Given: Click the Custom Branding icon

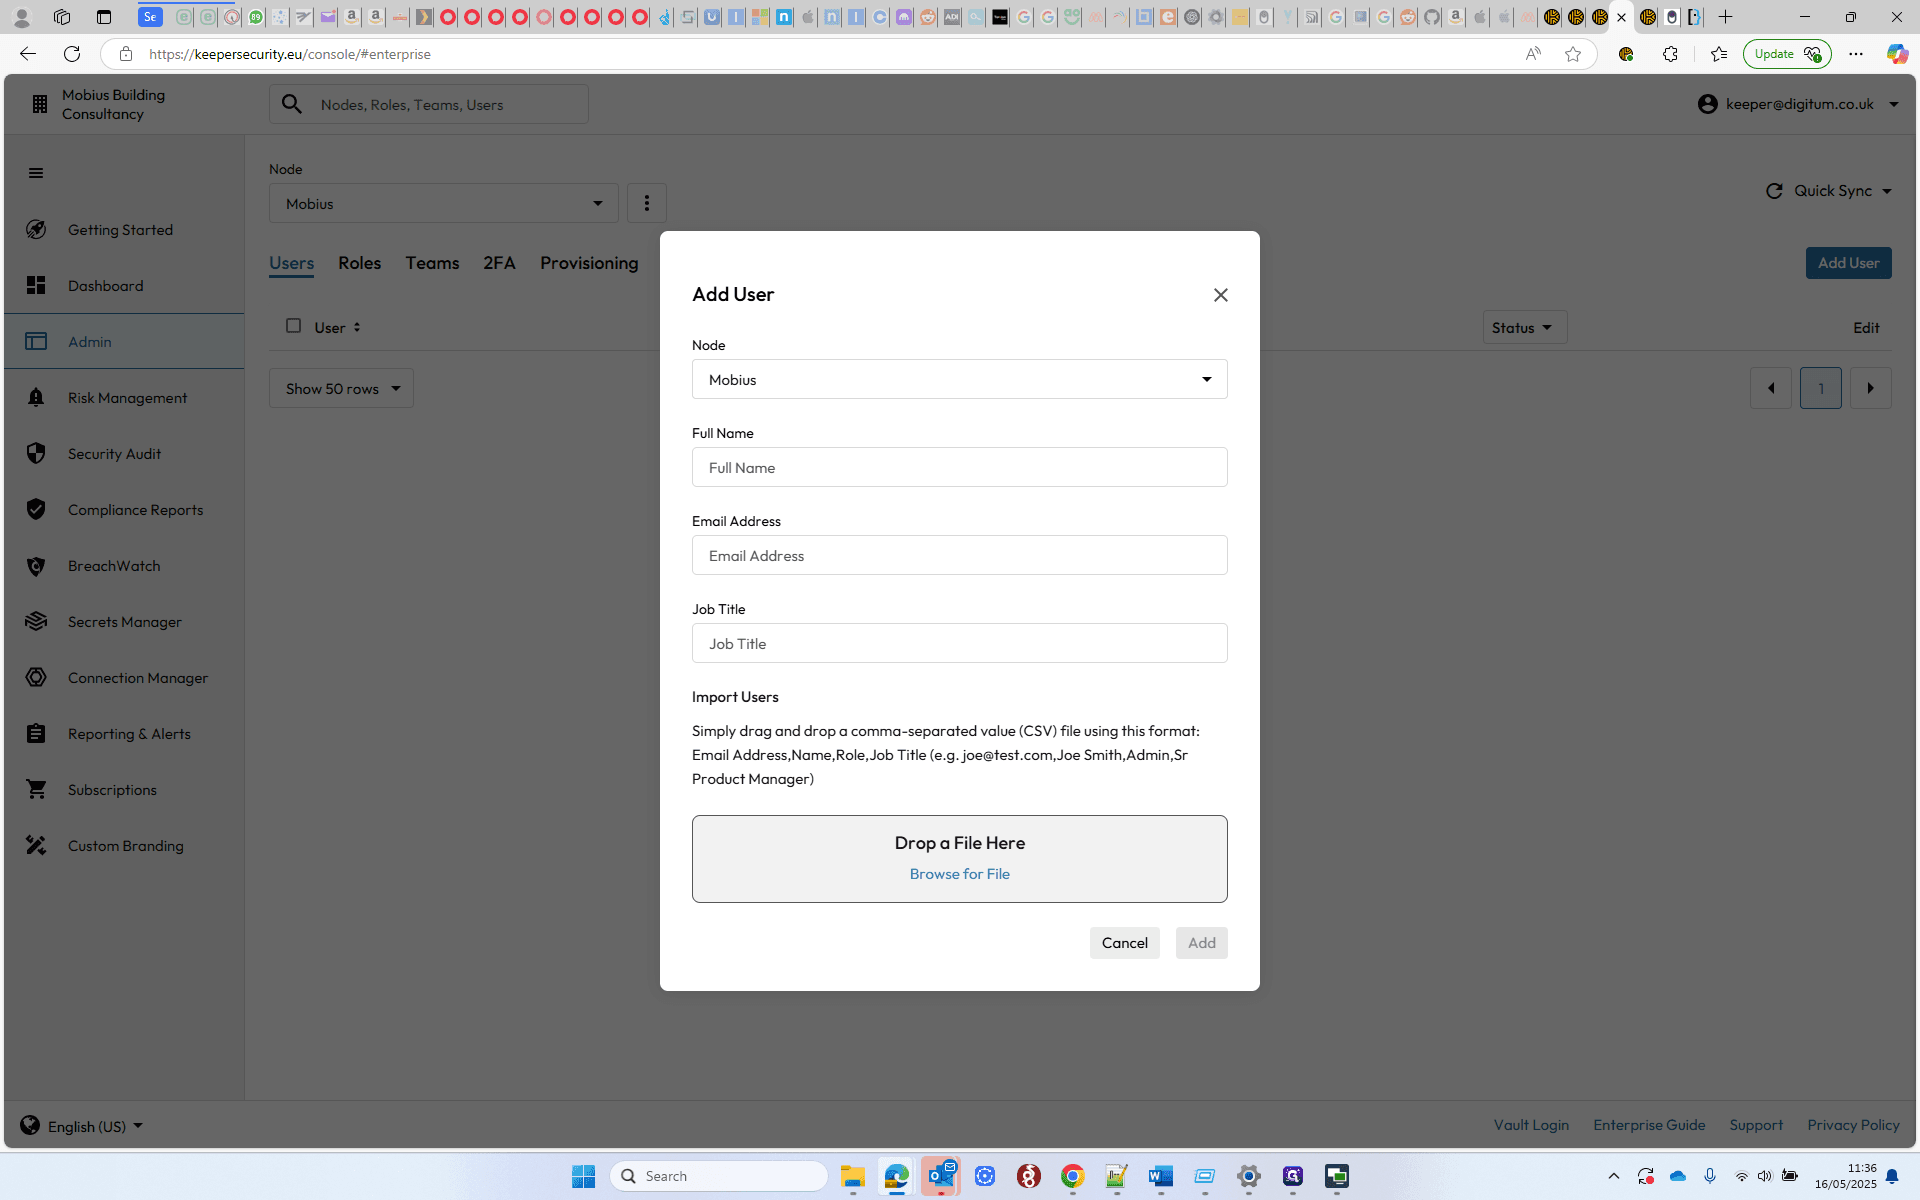Looking at the screenshot, I should 36,846.
